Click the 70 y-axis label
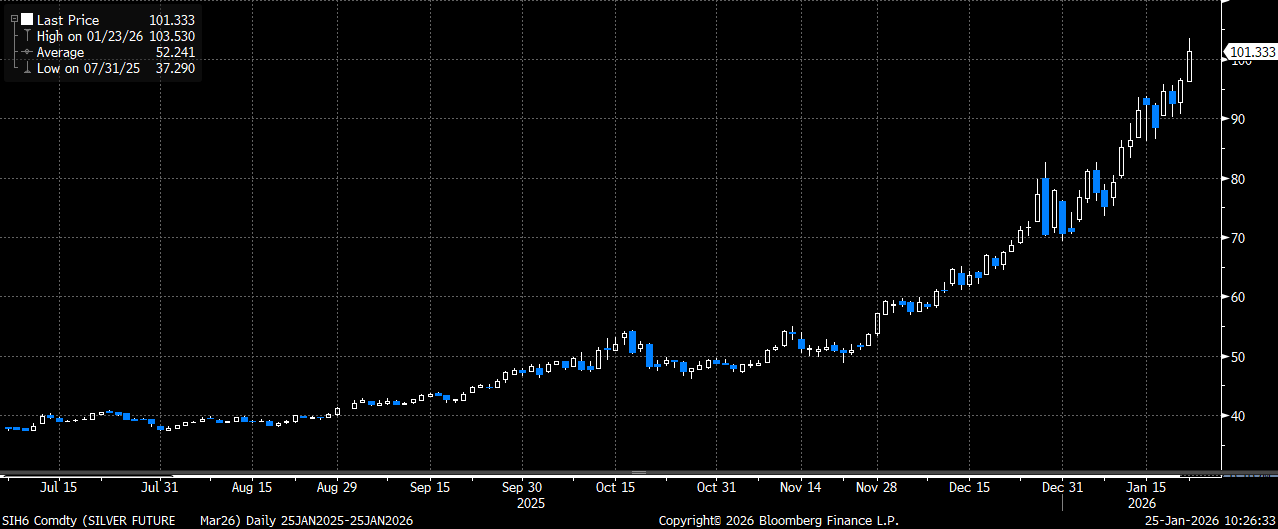Screen dimensions: 1278x529 (x=1239, y=238)
